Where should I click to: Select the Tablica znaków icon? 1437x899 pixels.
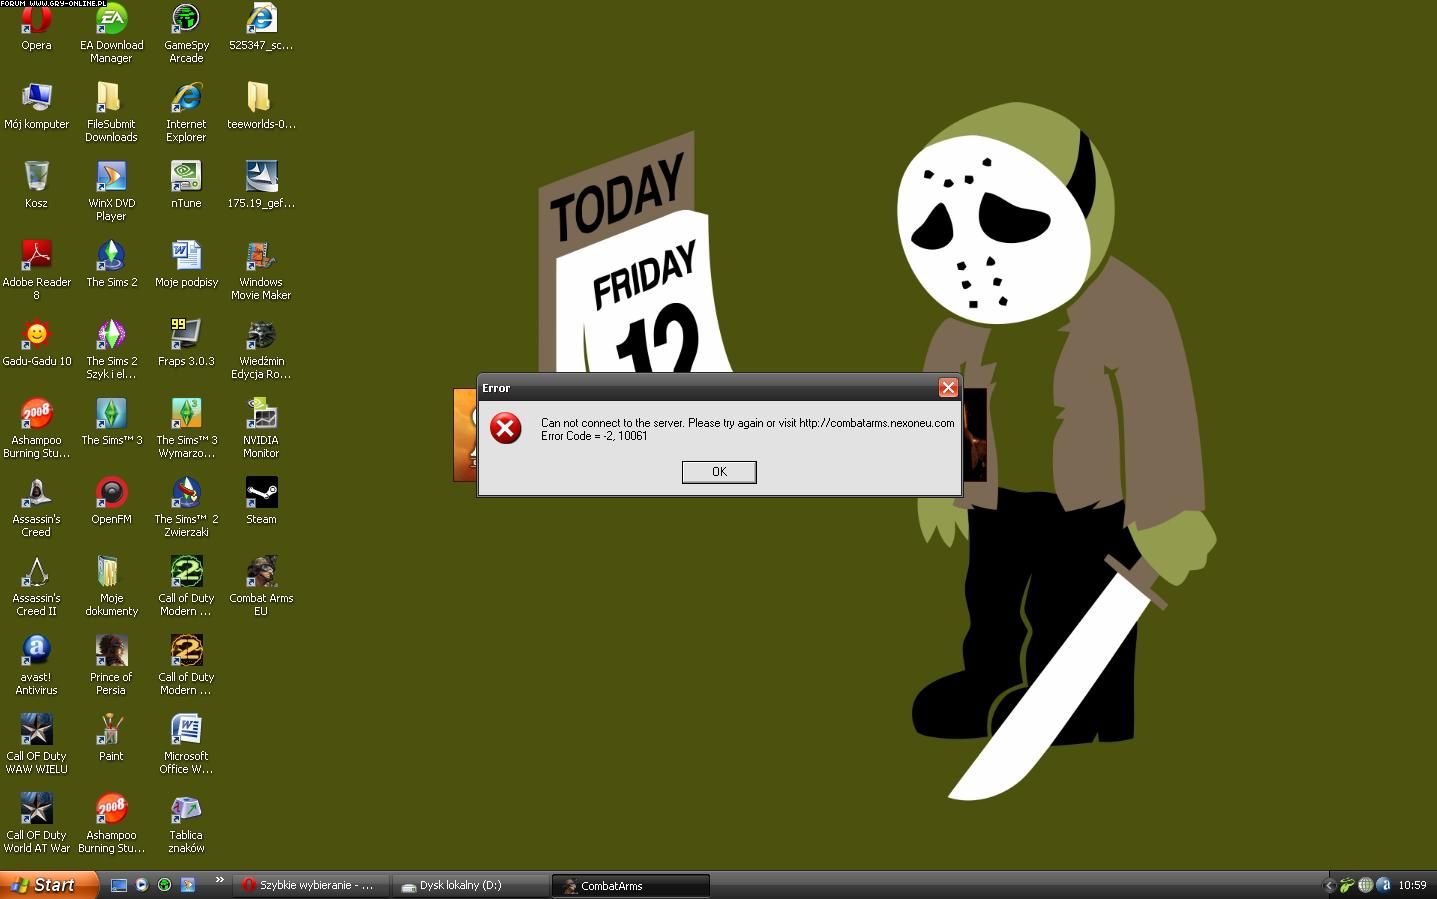[x=186, y=823]
